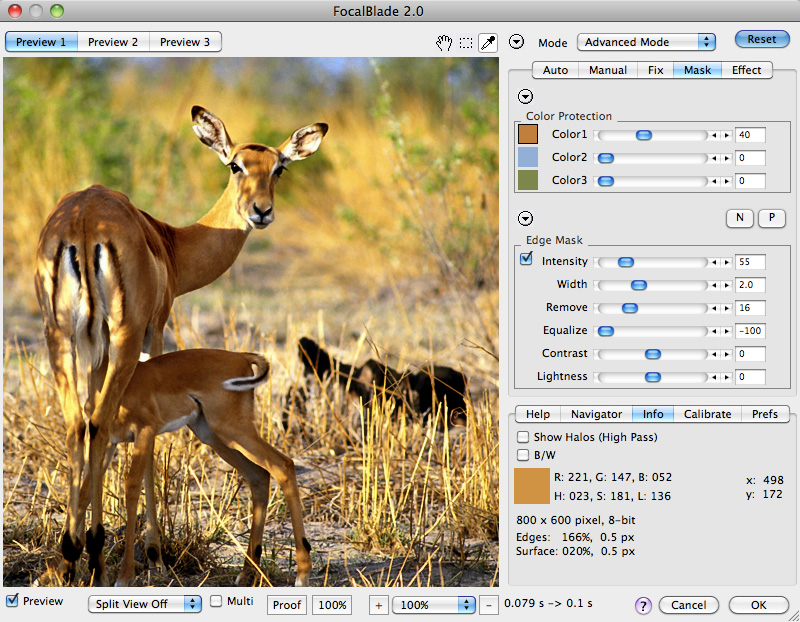Click the Reset button
800x622 pixels.
[x=761, y=40]
